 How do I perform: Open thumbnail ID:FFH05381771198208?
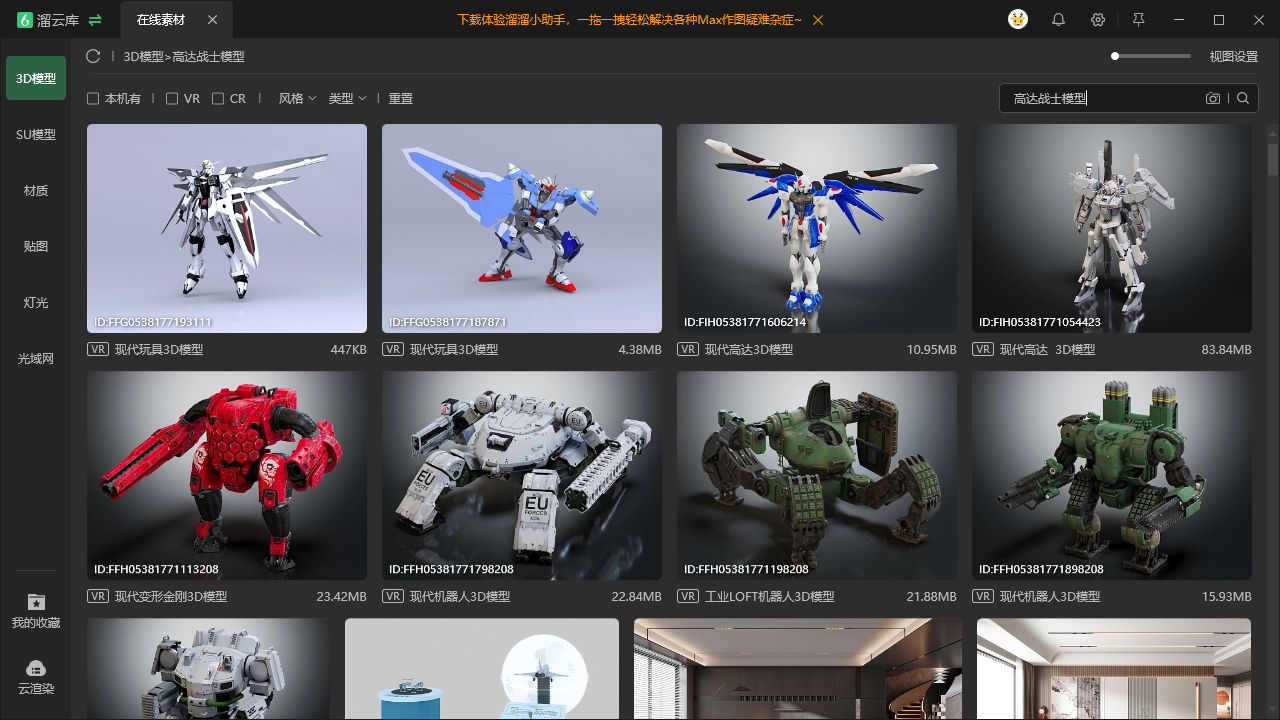click(x=817, y=476)
